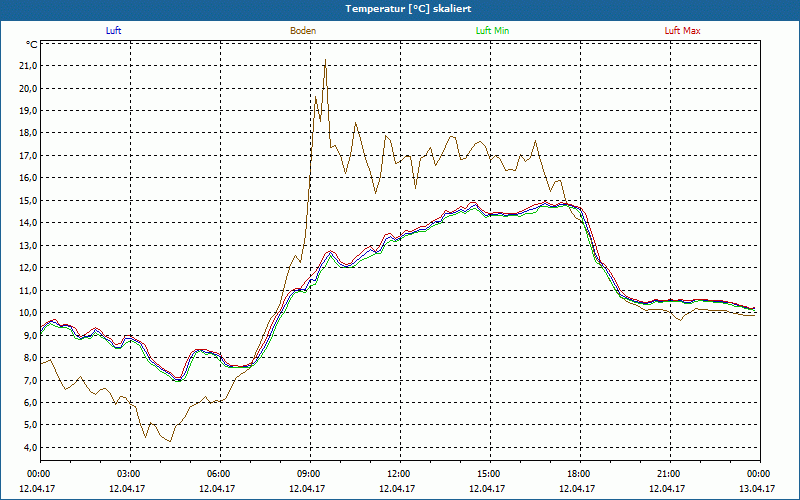Image resolution: width=800 pixels, height=500 pixels.
Task: Click the 09:00 time axis label
Action: click(307, 474)
